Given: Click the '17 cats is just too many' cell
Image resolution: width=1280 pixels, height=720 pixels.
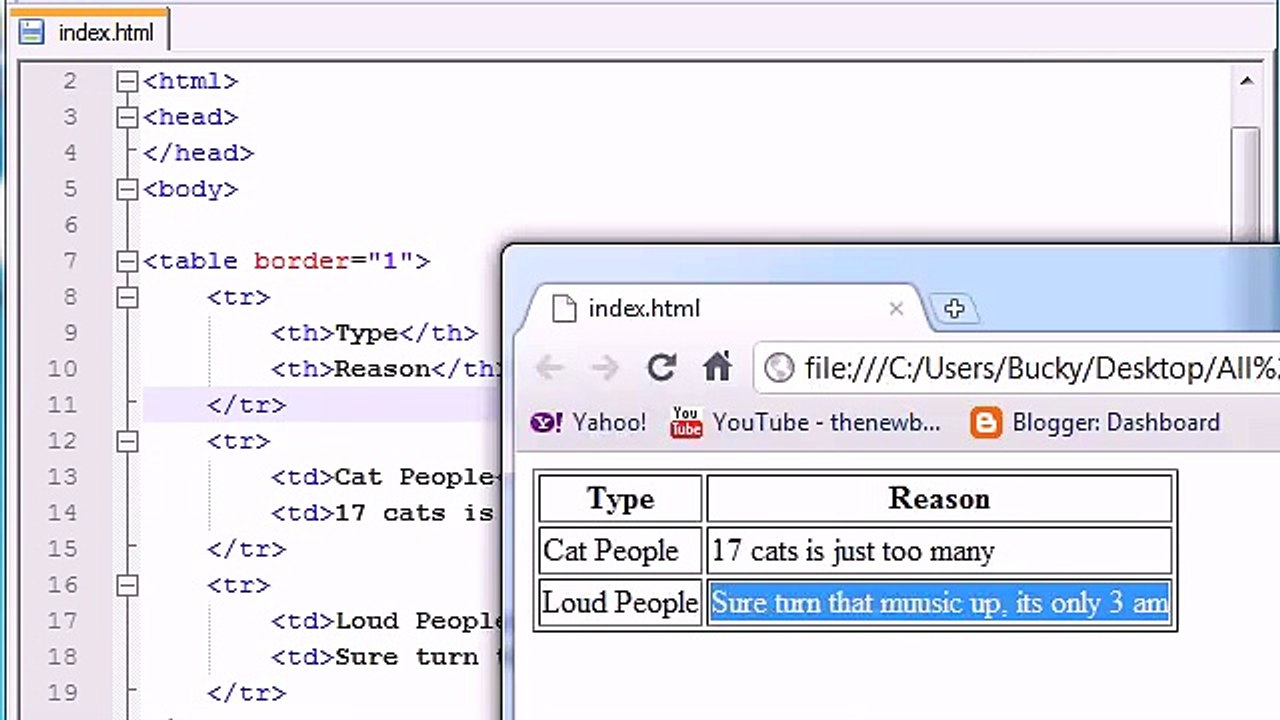Looking at the screenshot, I should [939, 550].
